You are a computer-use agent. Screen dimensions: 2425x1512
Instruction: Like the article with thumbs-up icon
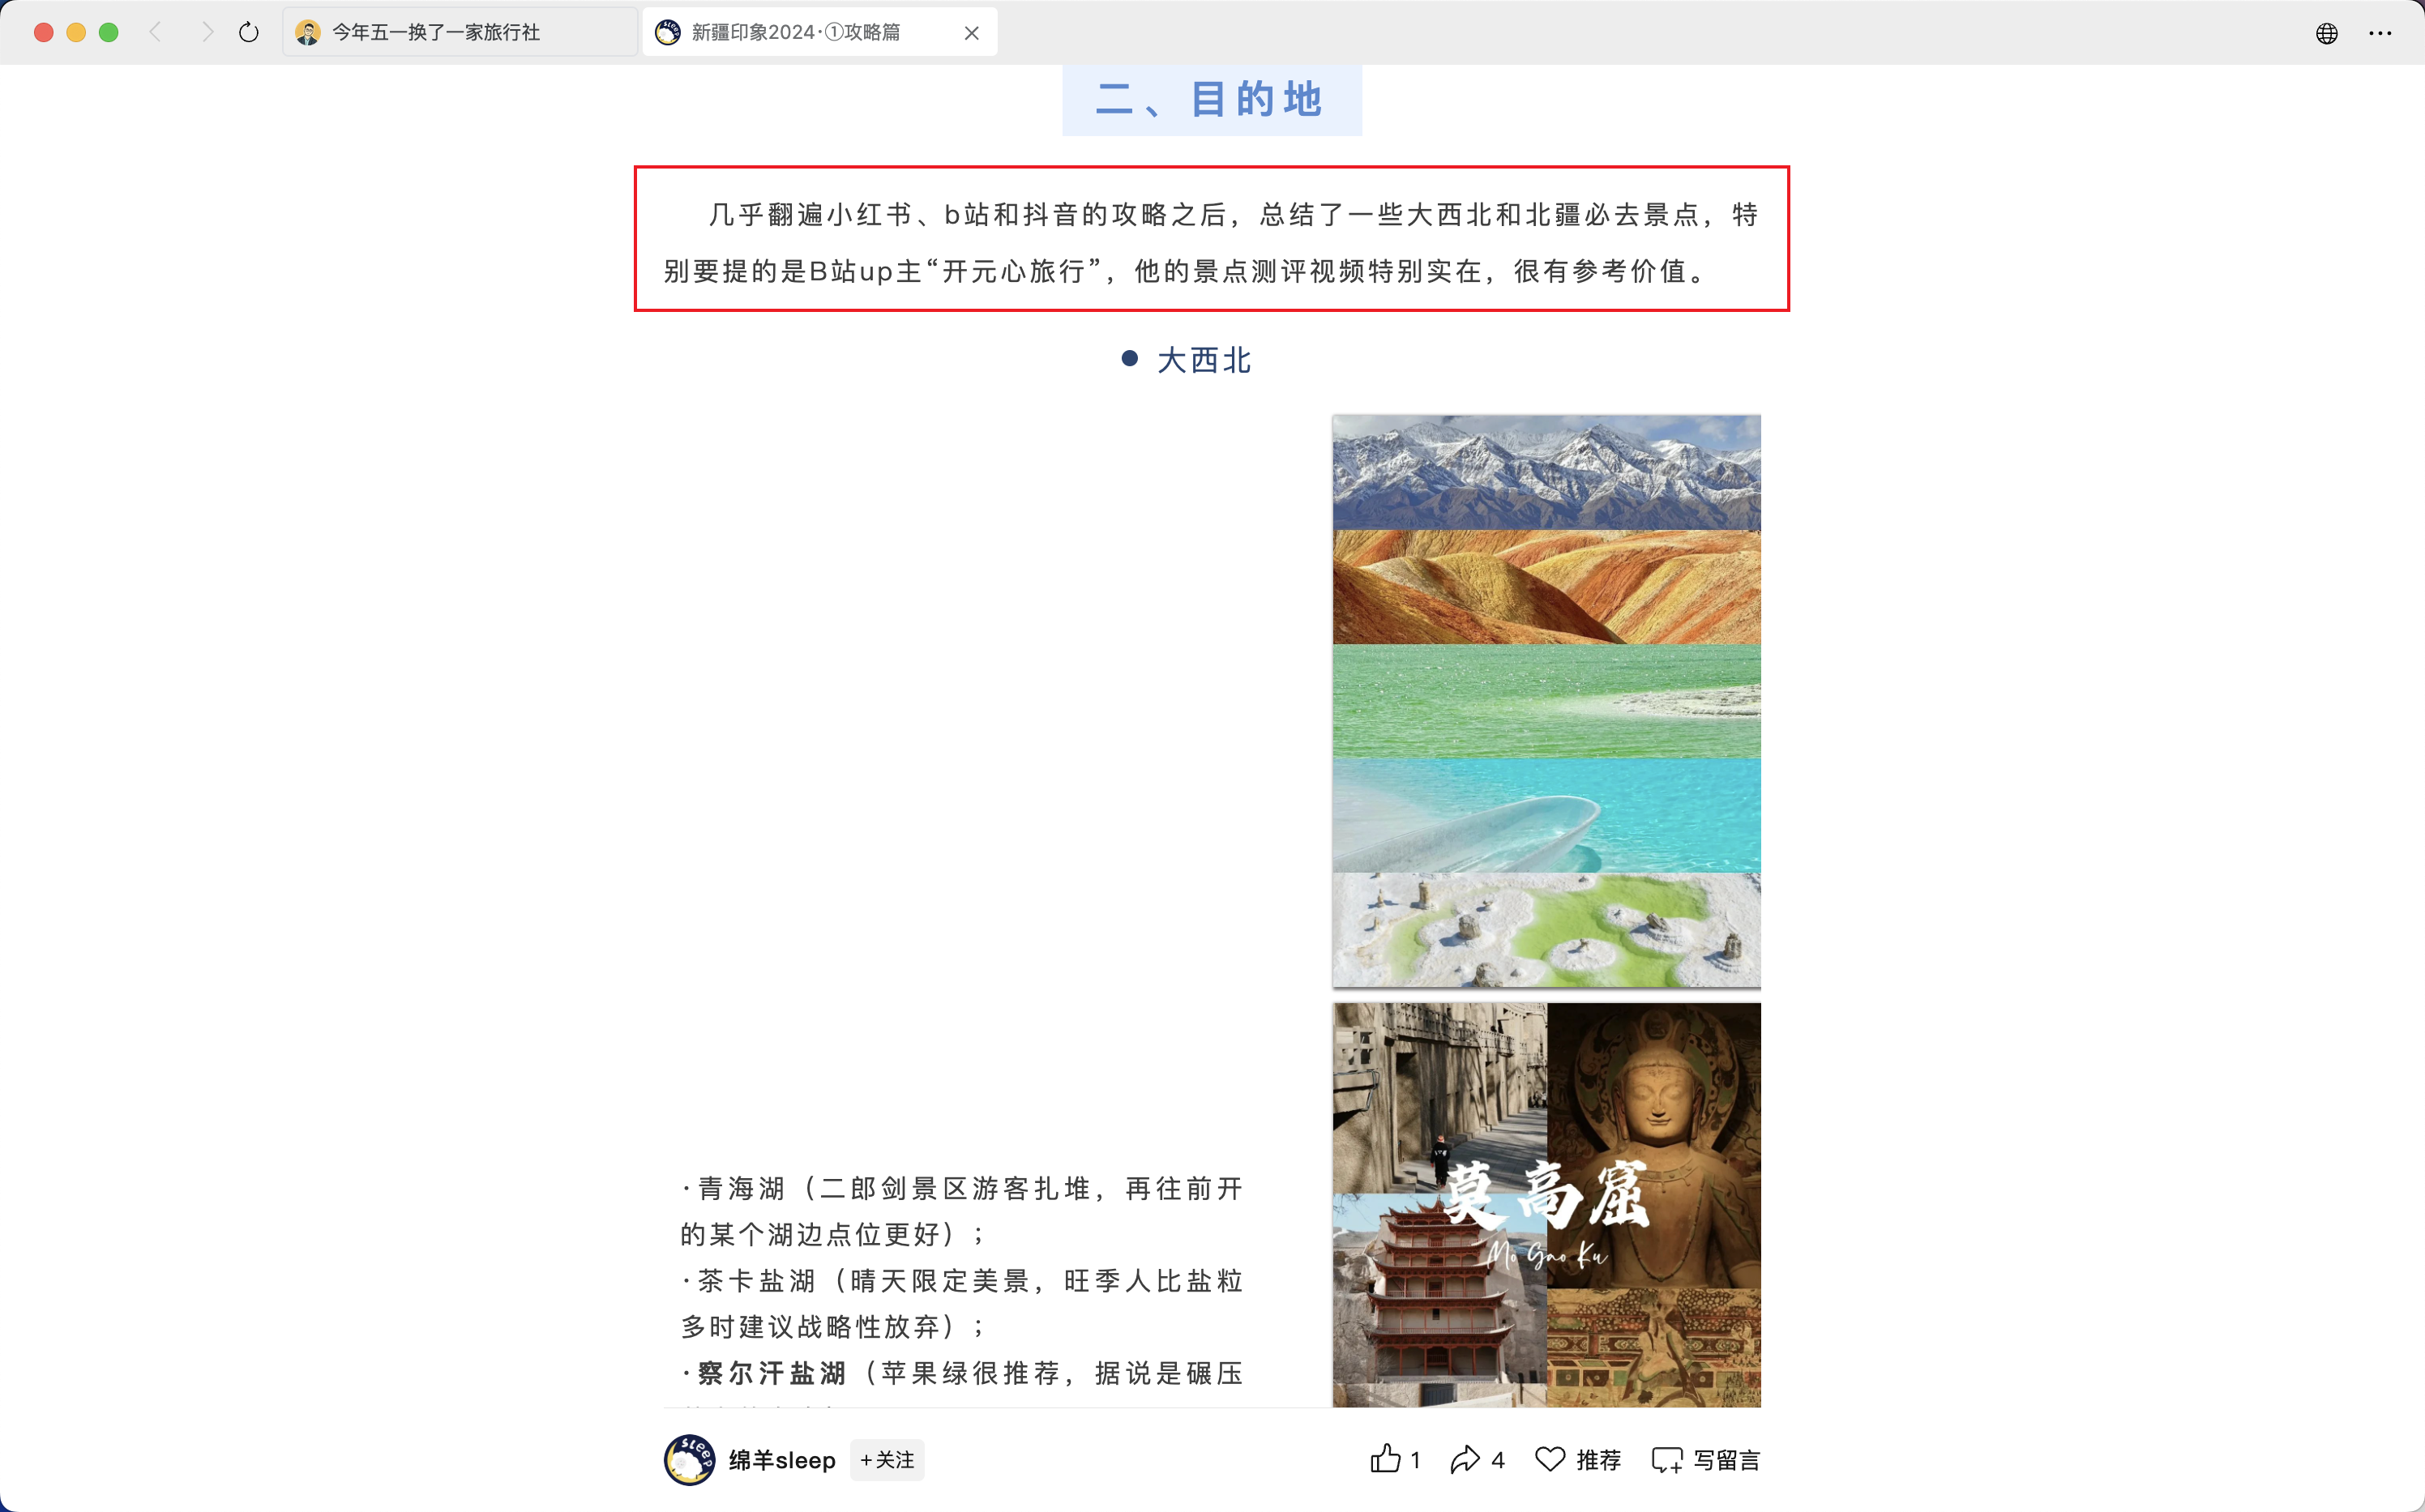click(1385, 1459)
